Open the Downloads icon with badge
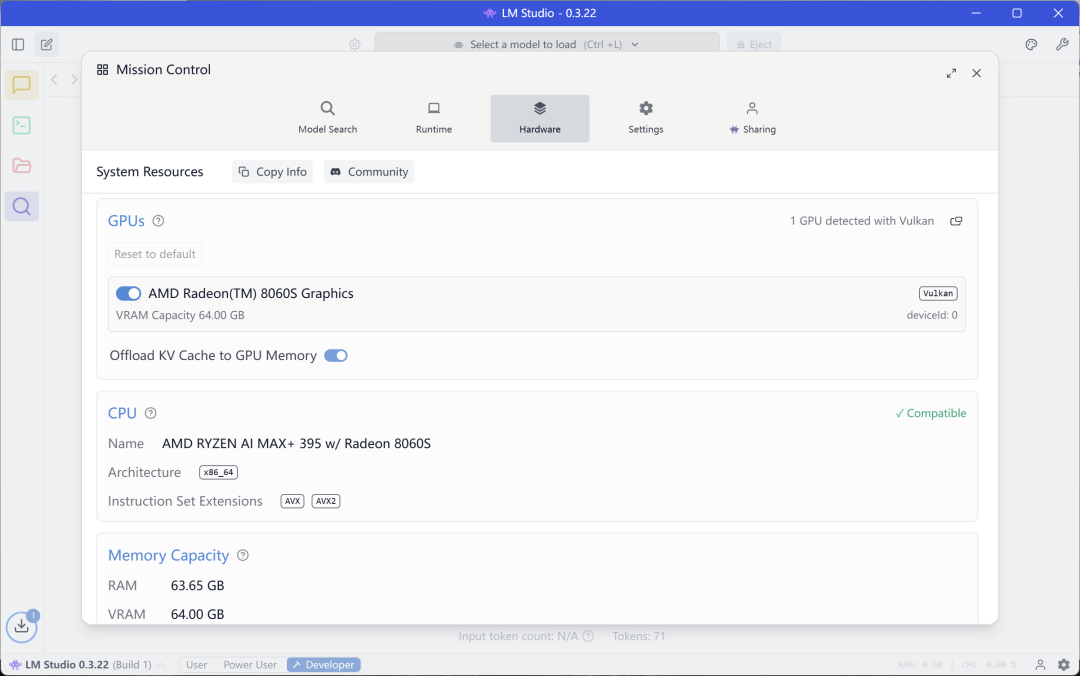The width and height of the screenshot is (1080, 676). pos(22,626)
